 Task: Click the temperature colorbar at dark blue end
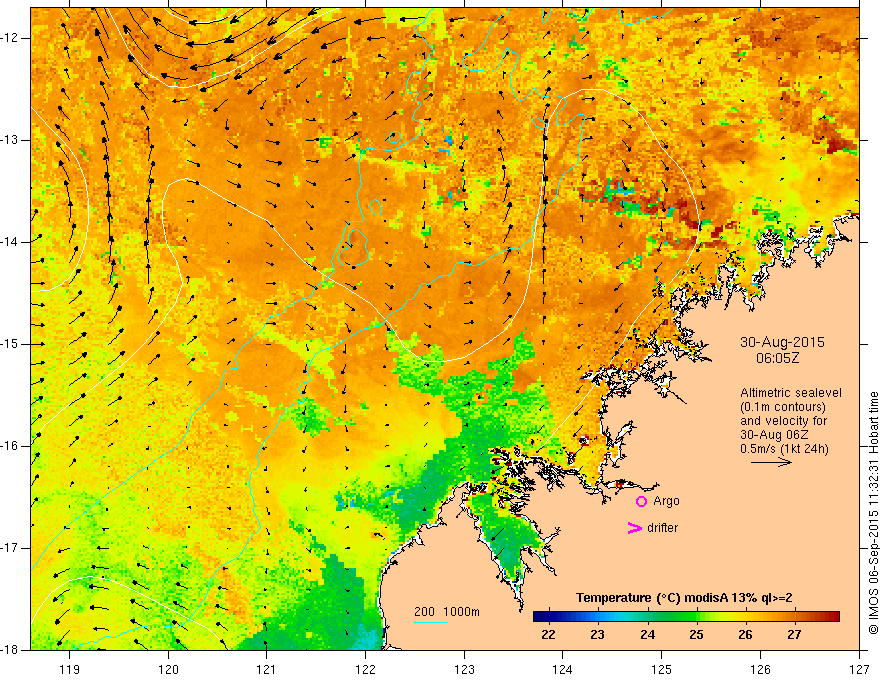(542, 617)
